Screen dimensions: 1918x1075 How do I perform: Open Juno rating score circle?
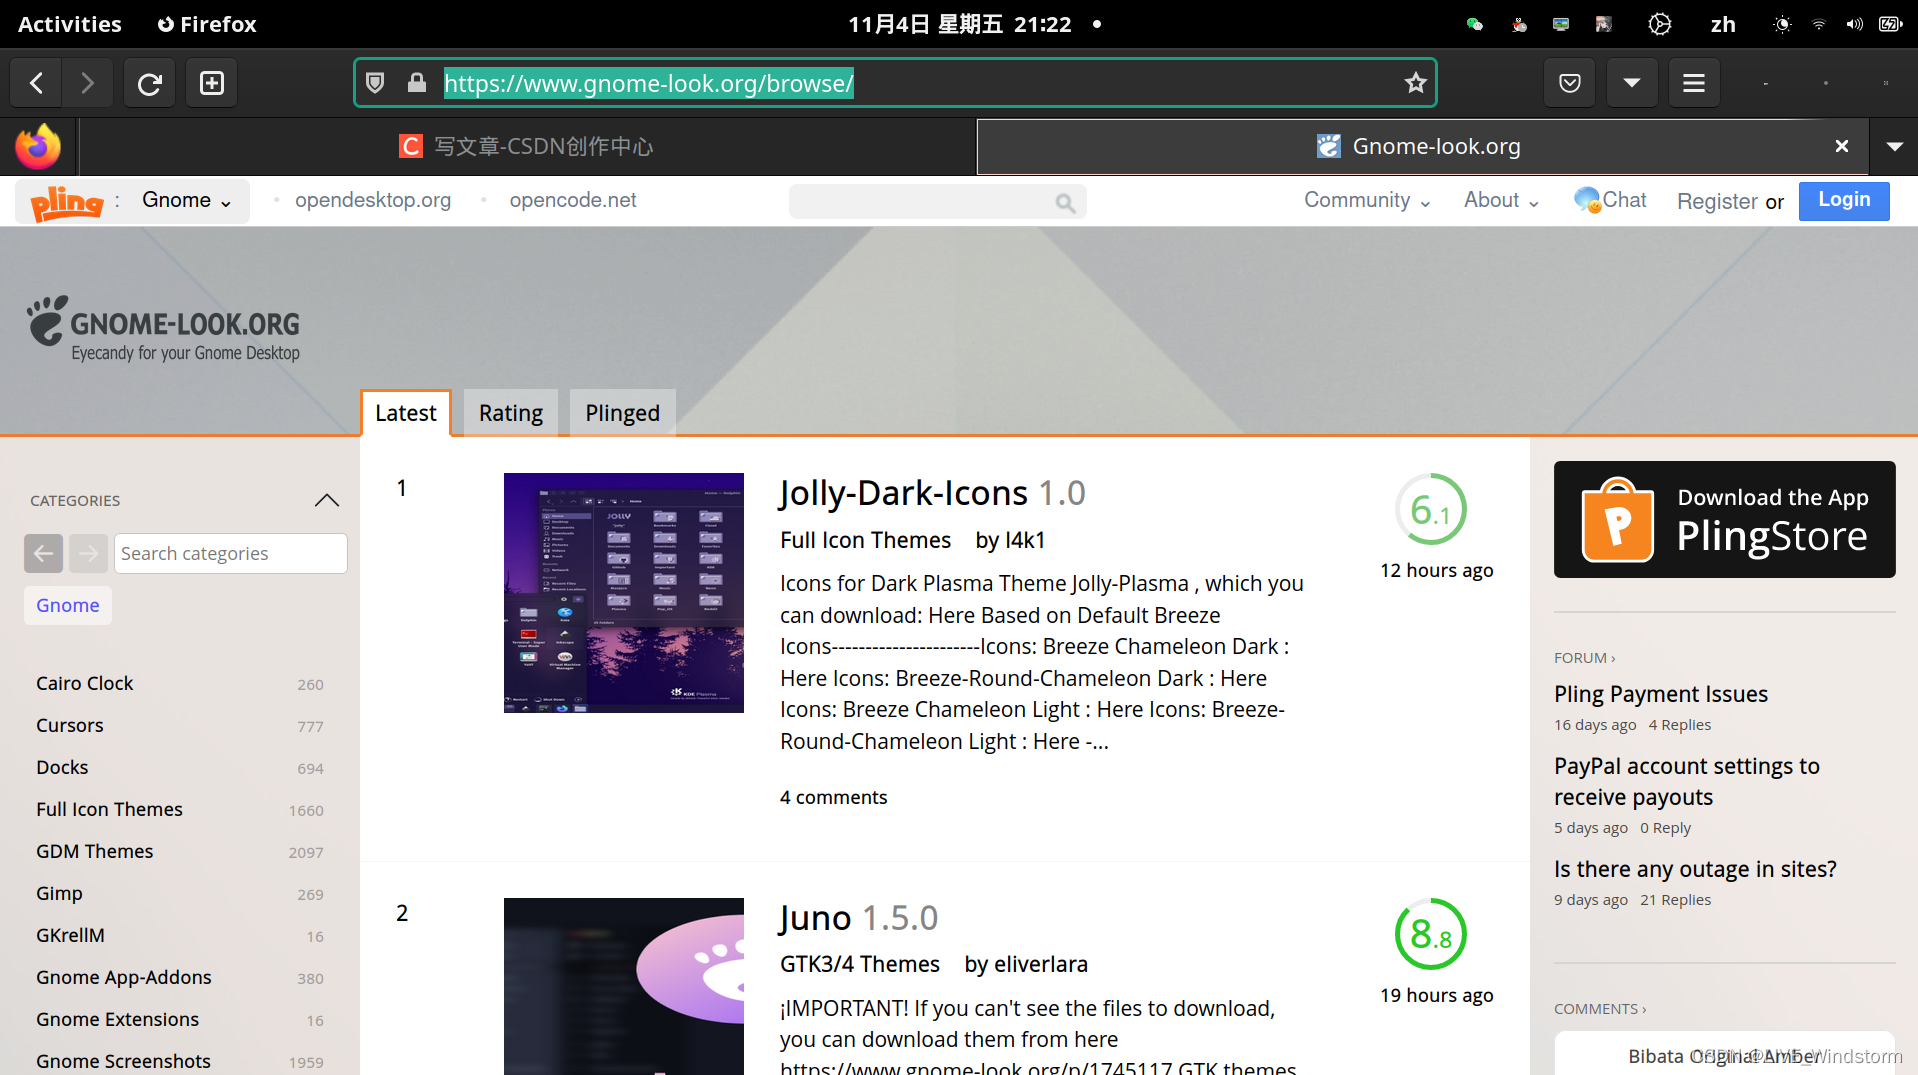click(1431, 935)
